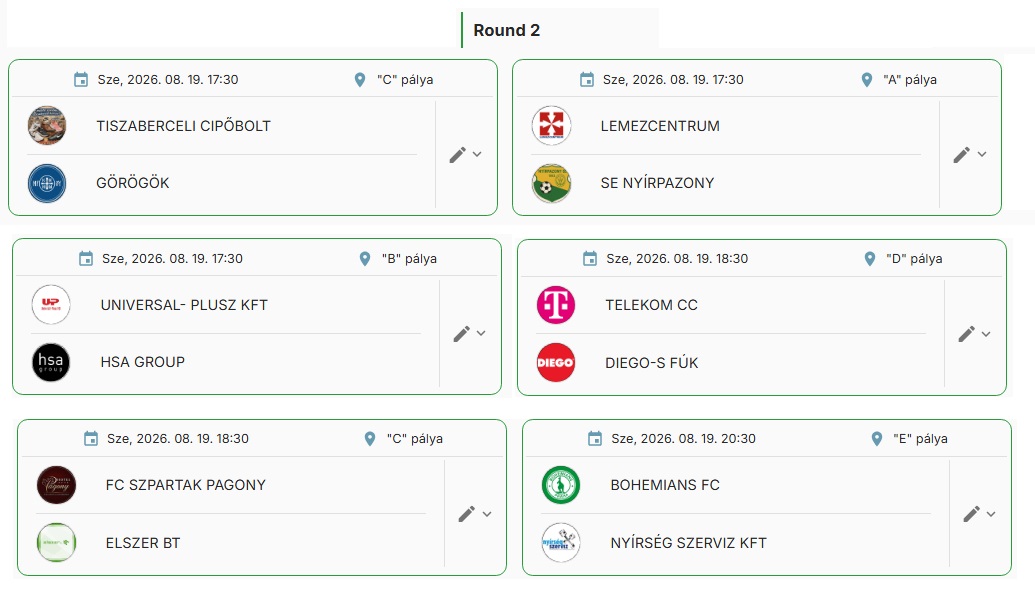Viewport: 1035px width, 589px height.
Task: Click location pin beside "E" pálya
Action: [x=877, y=439]
